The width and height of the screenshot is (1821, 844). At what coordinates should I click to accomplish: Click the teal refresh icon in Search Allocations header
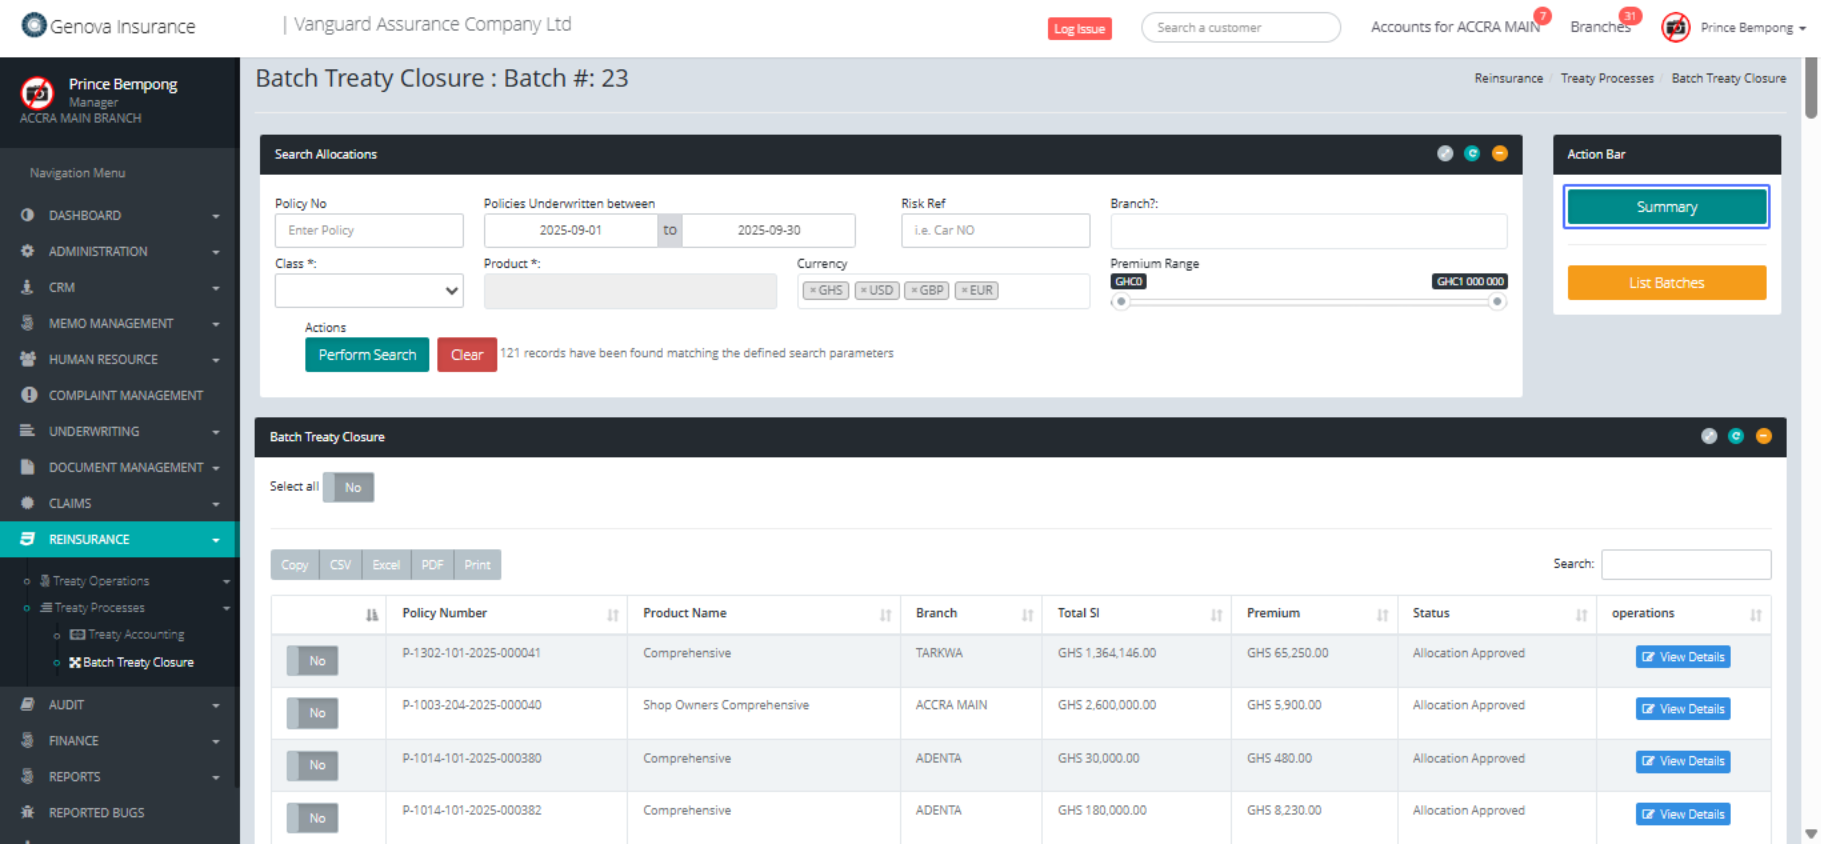(x=1472, y=153)
